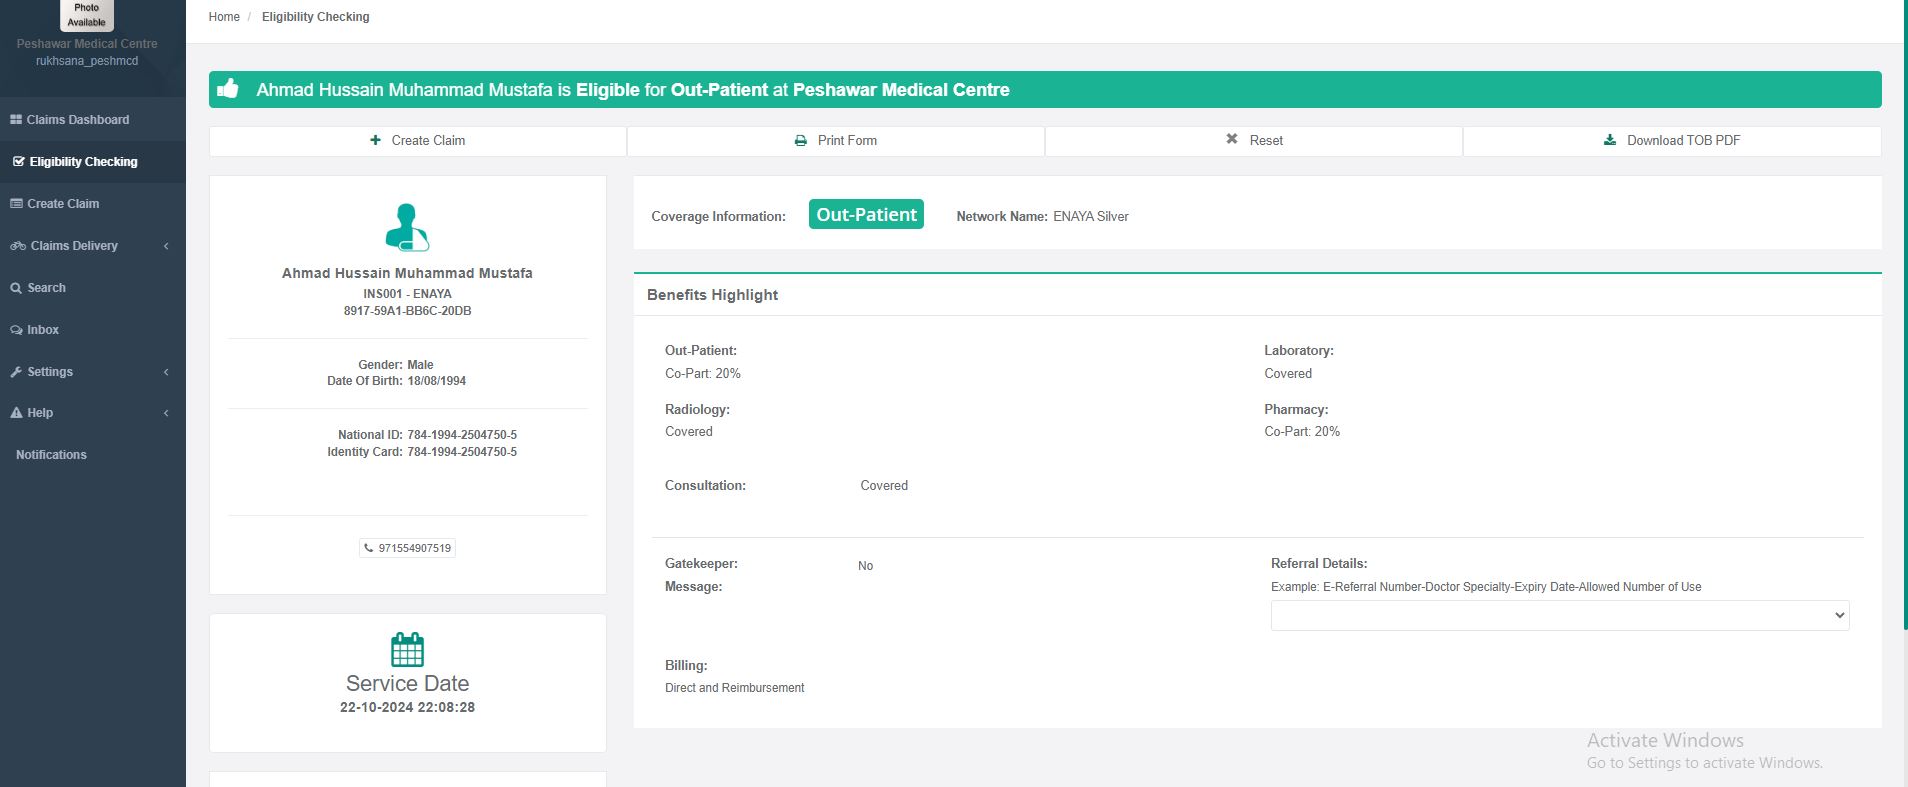Viewport: 1908px width, 787px height.
Task: Download the TOB PDF
Action: (x=1671, y=141)
